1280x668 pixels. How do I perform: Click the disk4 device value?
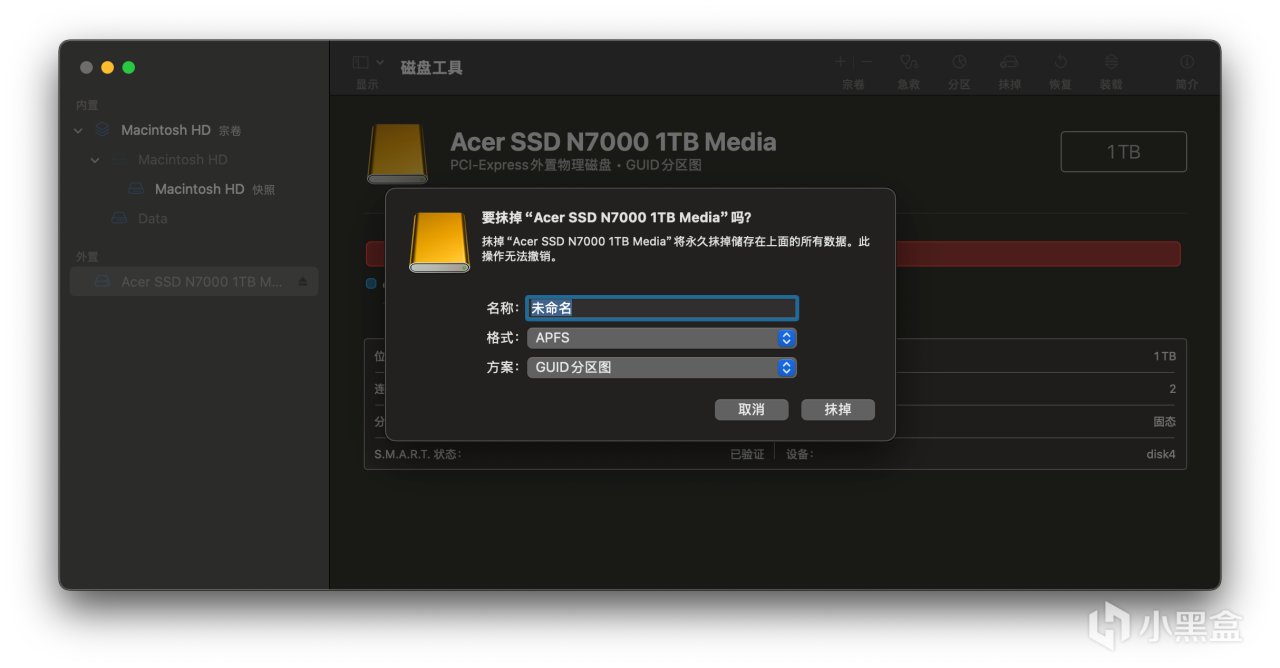(1161, 454)
